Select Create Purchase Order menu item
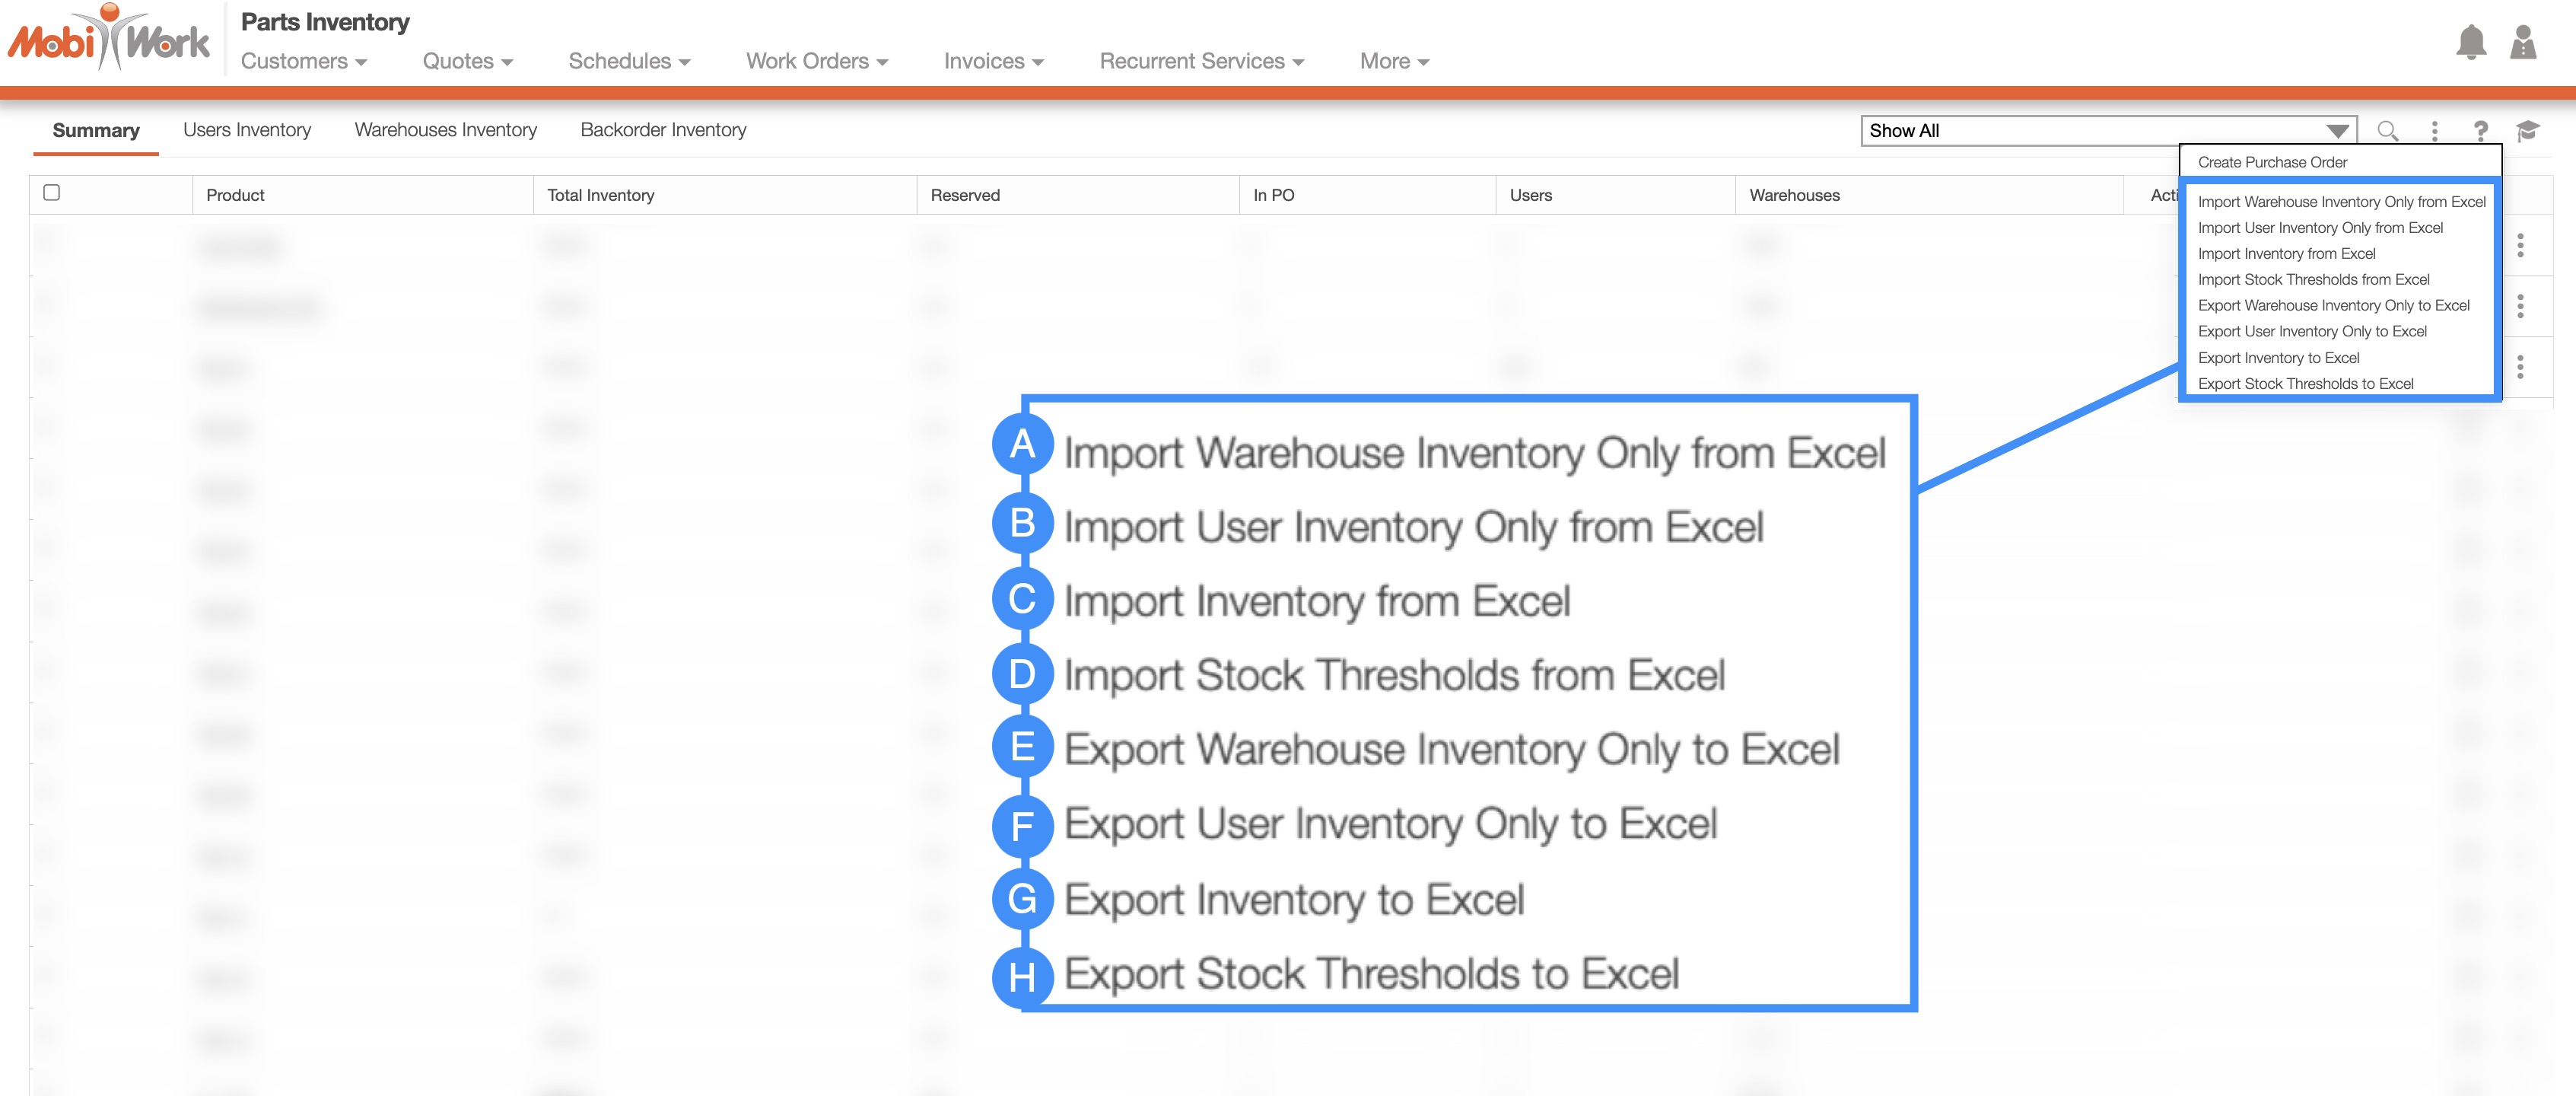Screen dimensions: 2576x1096 pos(2272,162)
